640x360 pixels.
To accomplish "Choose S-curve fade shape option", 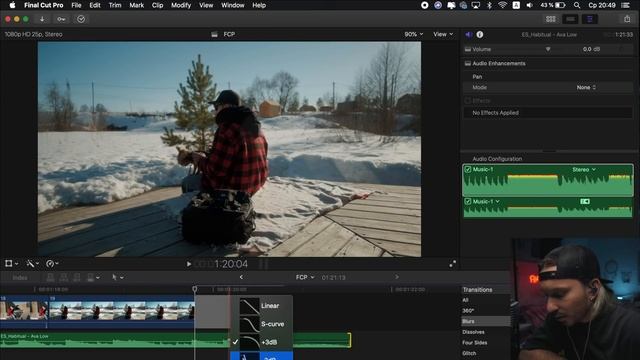I will pos(262,324).
